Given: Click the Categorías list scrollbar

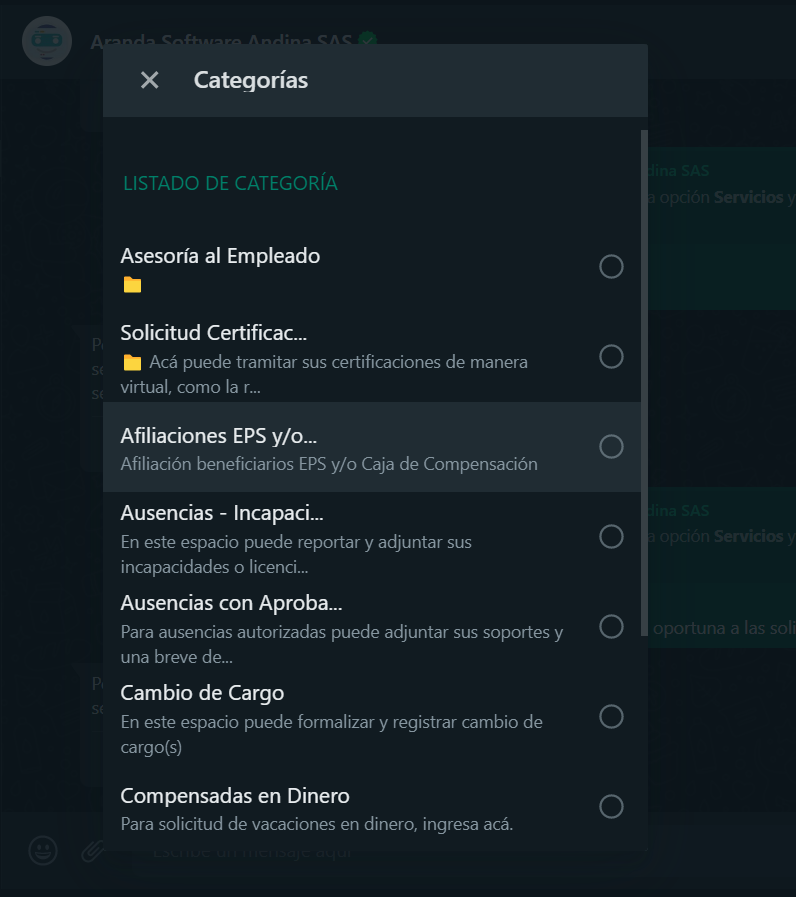Looking at the screenshot, I should pos(644,383).
